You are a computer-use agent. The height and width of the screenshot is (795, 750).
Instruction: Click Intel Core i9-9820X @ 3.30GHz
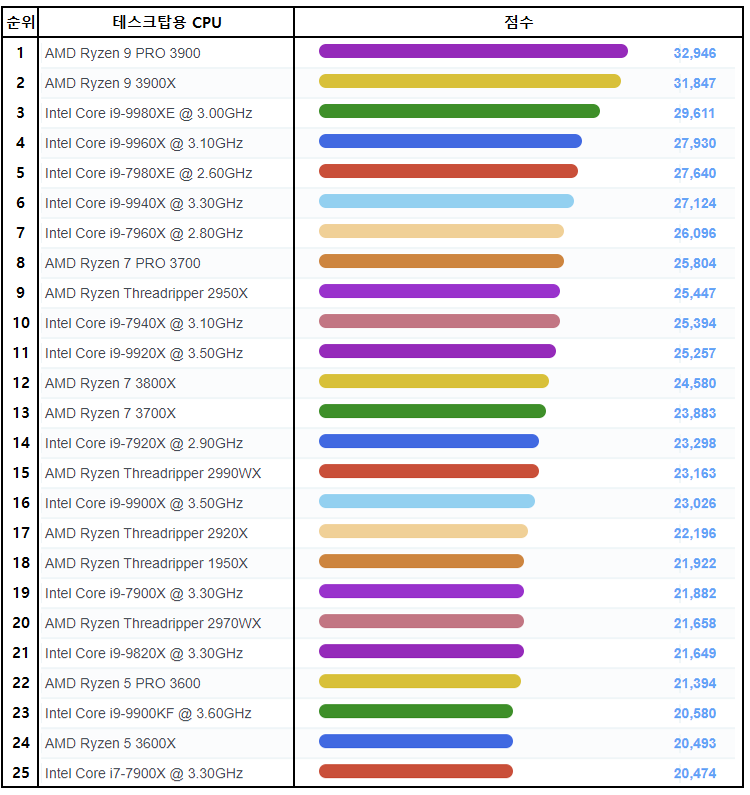click(x=144, y=653)
